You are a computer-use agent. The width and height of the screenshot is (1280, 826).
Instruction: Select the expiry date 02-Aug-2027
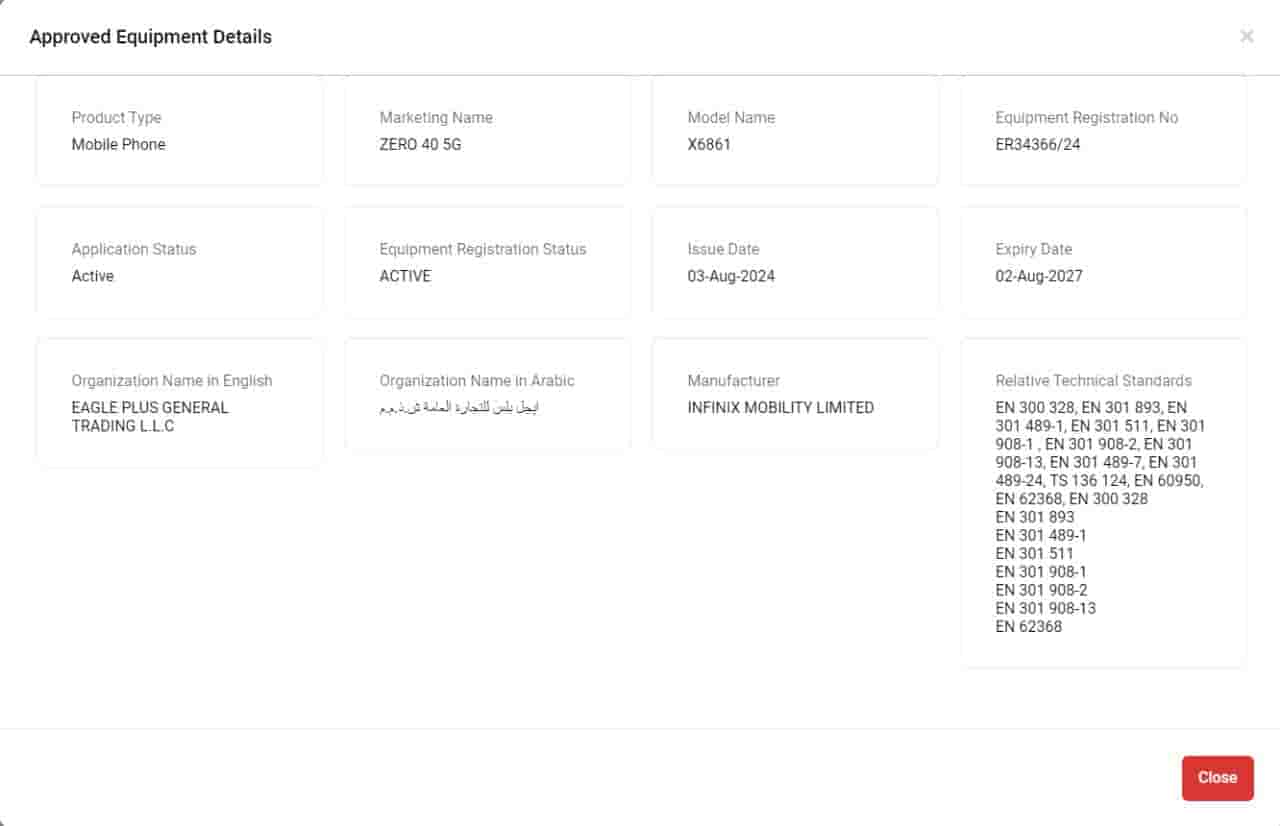[1038, 276]
